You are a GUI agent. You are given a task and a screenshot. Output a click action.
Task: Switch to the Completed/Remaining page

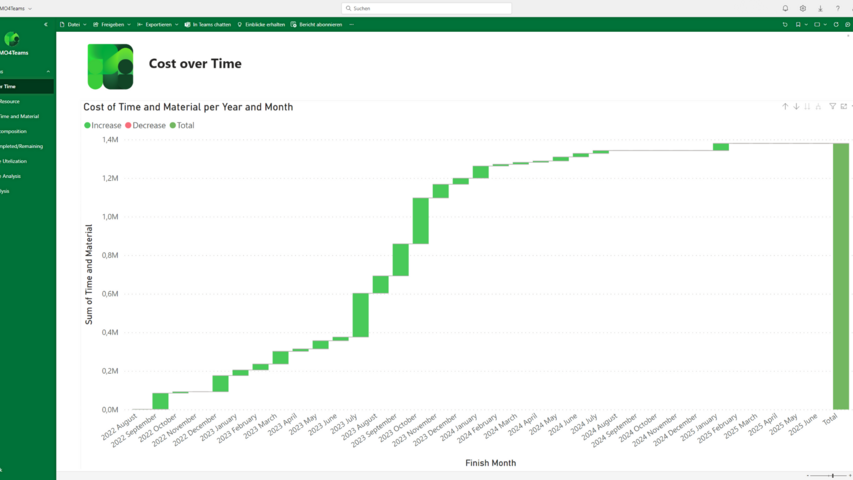21,146
